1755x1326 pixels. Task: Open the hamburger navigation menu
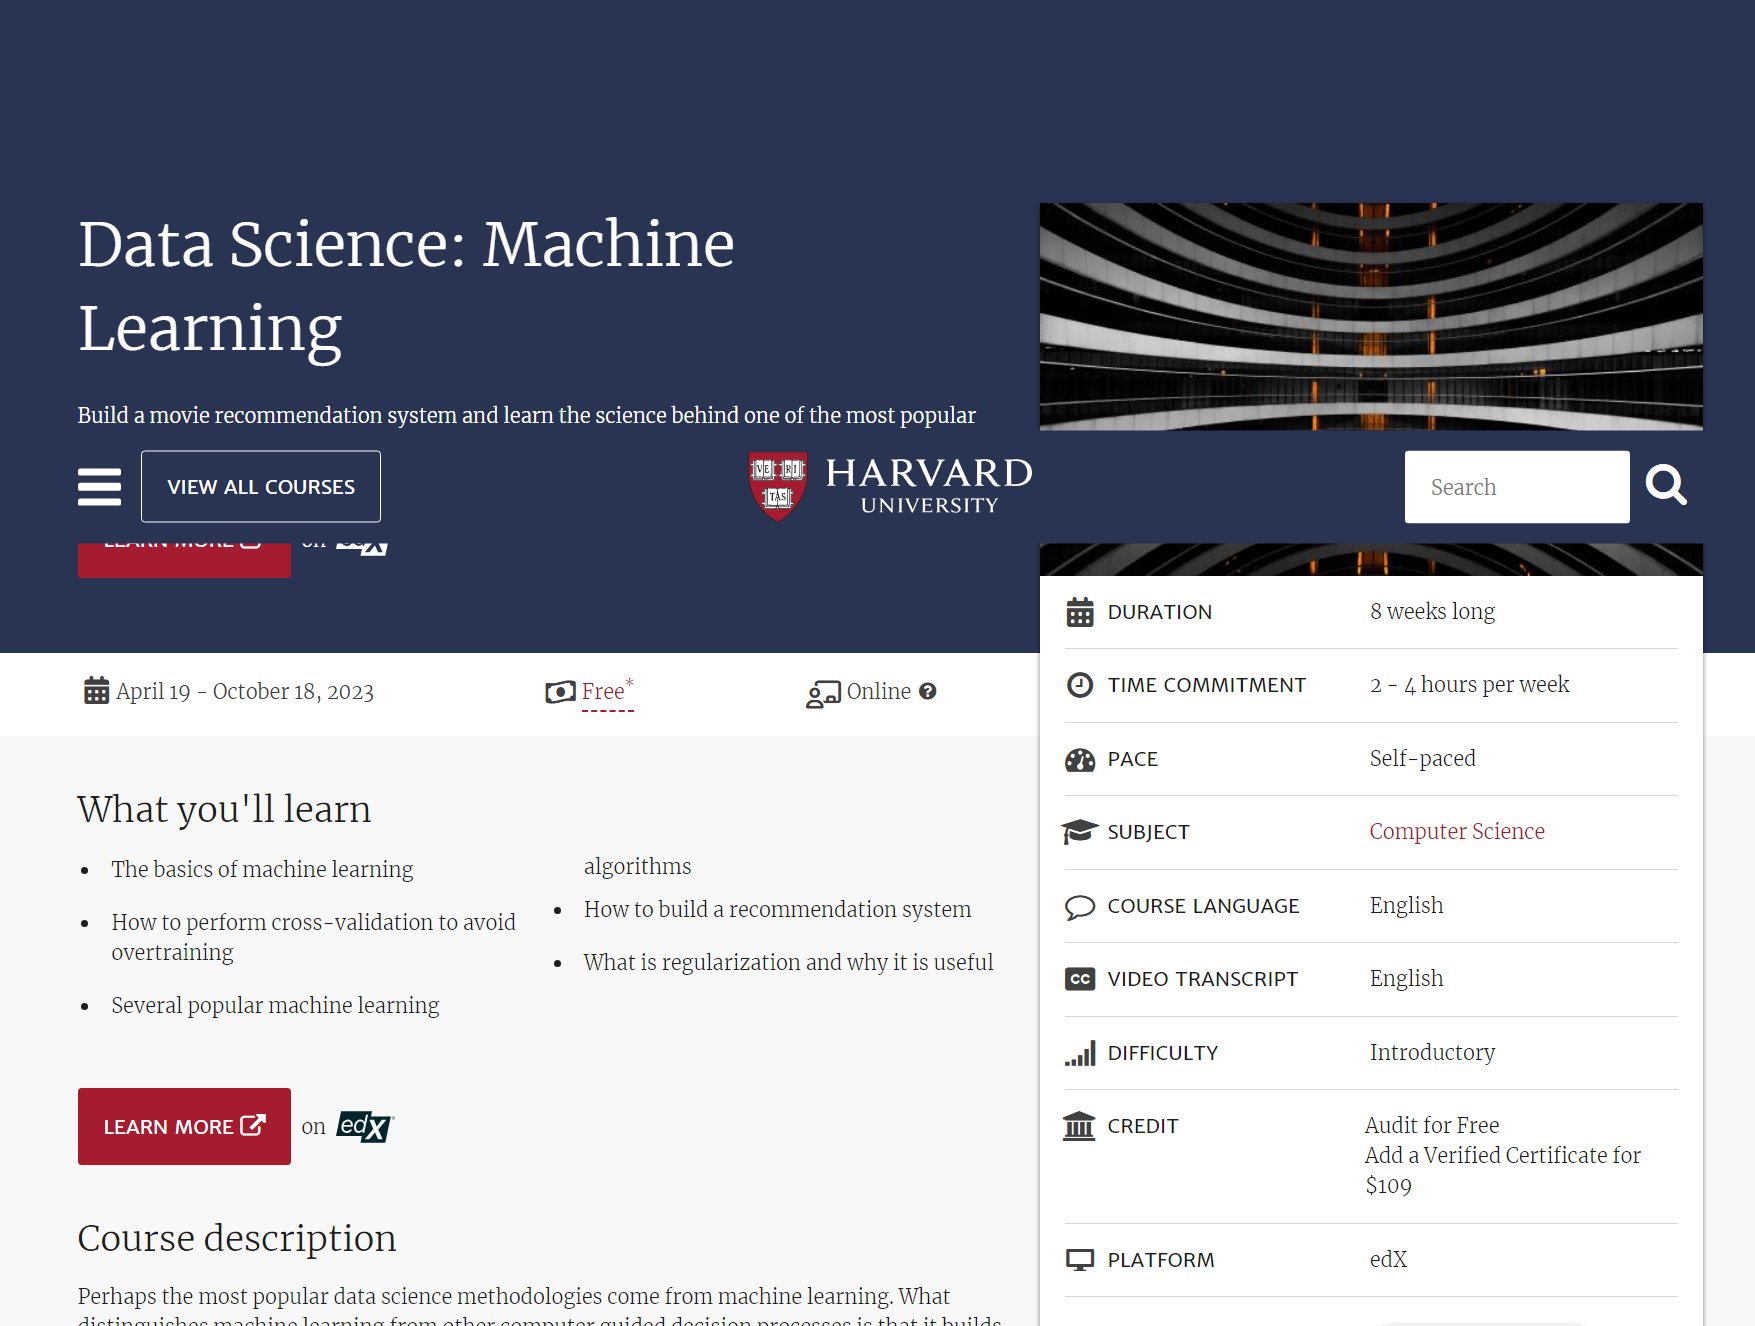tap(99, 487)
